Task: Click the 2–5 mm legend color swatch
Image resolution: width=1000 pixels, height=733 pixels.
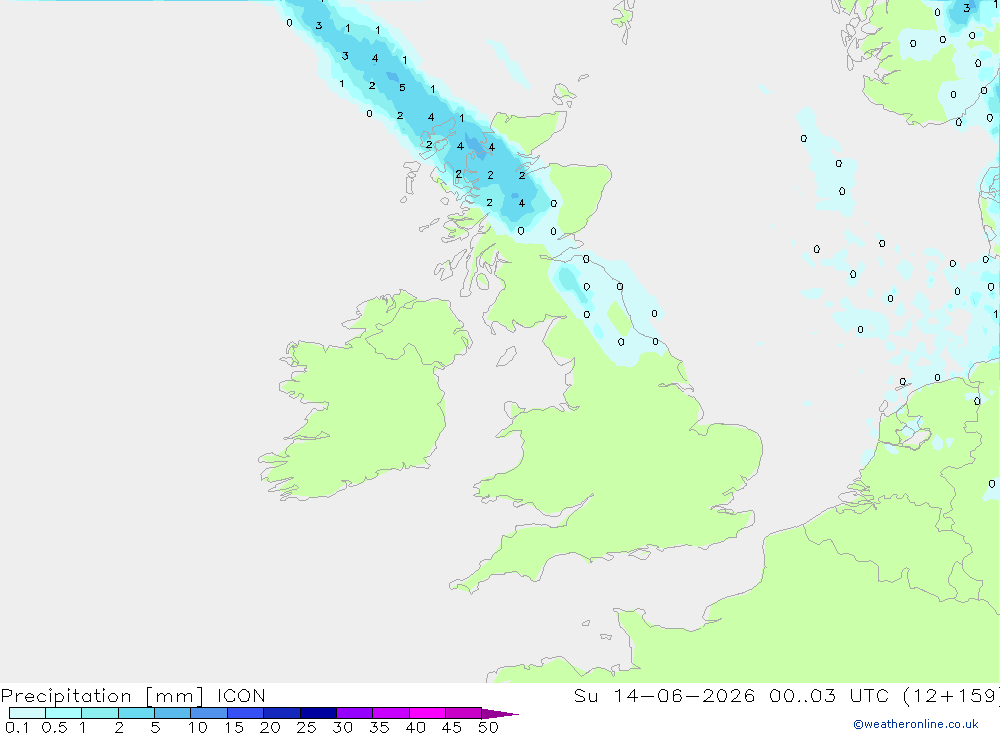Action: tap(136, 713)
